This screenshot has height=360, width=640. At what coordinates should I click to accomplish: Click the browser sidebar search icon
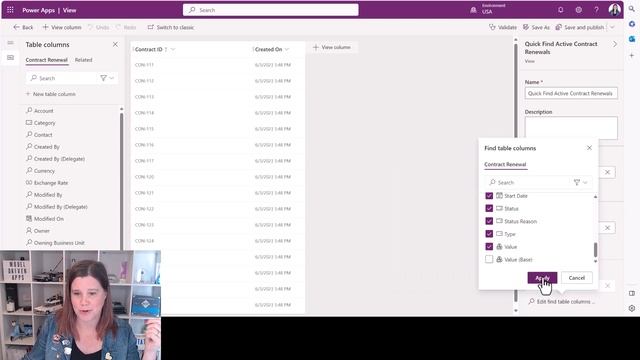[632, 9]
